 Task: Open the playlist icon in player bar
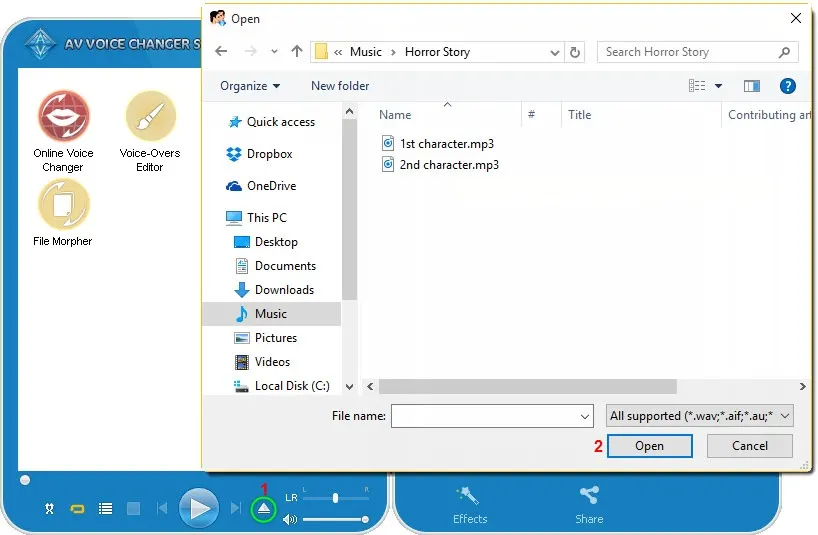(105, 509)
